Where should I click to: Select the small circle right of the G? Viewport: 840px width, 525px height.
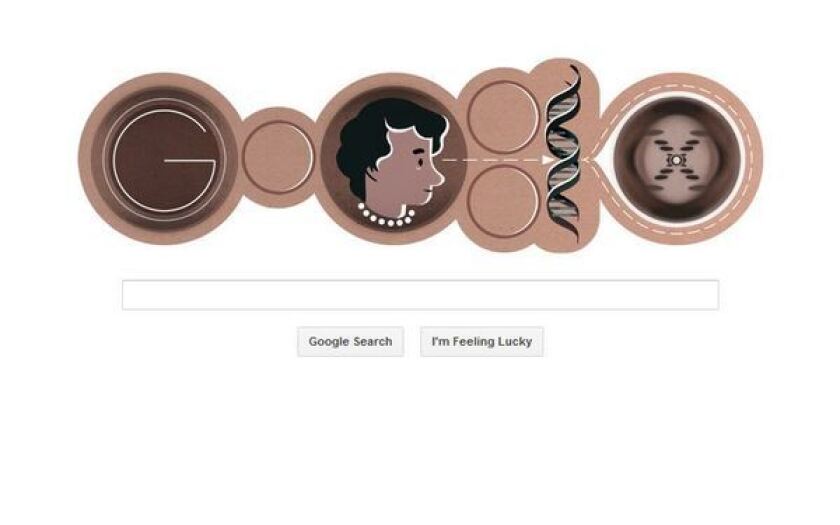pyautogui.click(x=277, y=157)
